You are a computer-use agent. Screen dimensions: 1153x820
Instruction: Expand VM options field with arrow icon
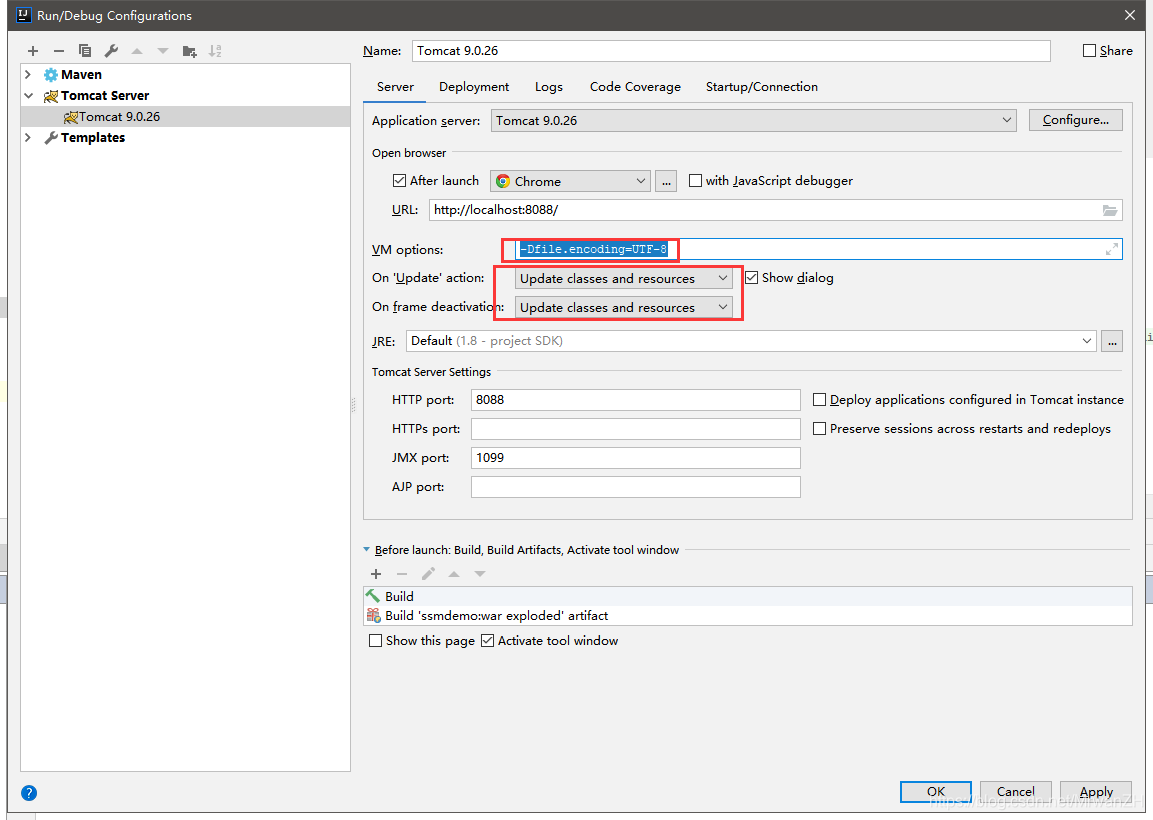[1112, 249]
